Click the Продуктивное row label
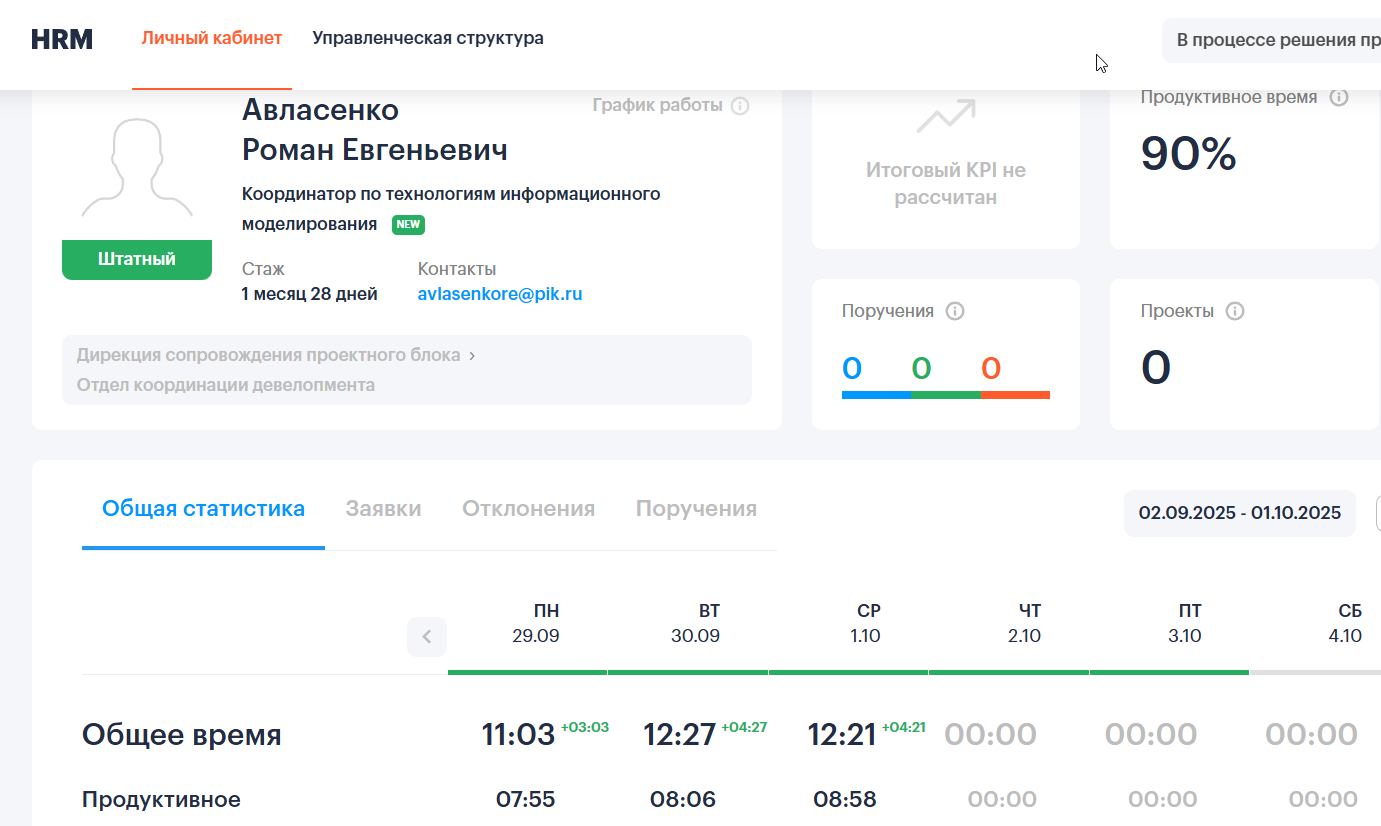This screenshot has height=826, width=1381. point(161,800)
